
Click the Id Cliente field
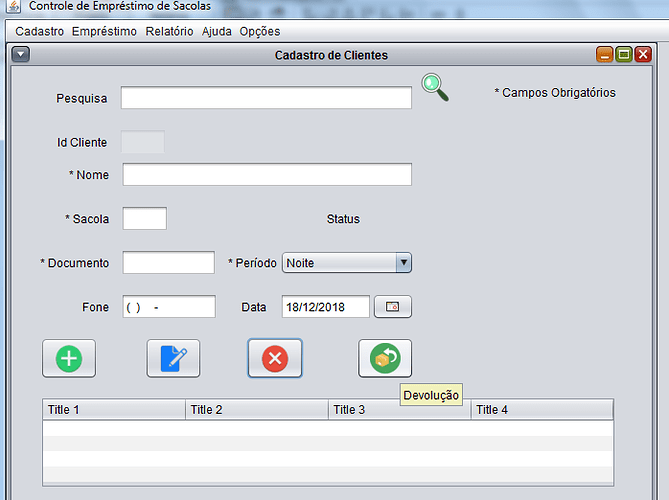tap(143, 142)
